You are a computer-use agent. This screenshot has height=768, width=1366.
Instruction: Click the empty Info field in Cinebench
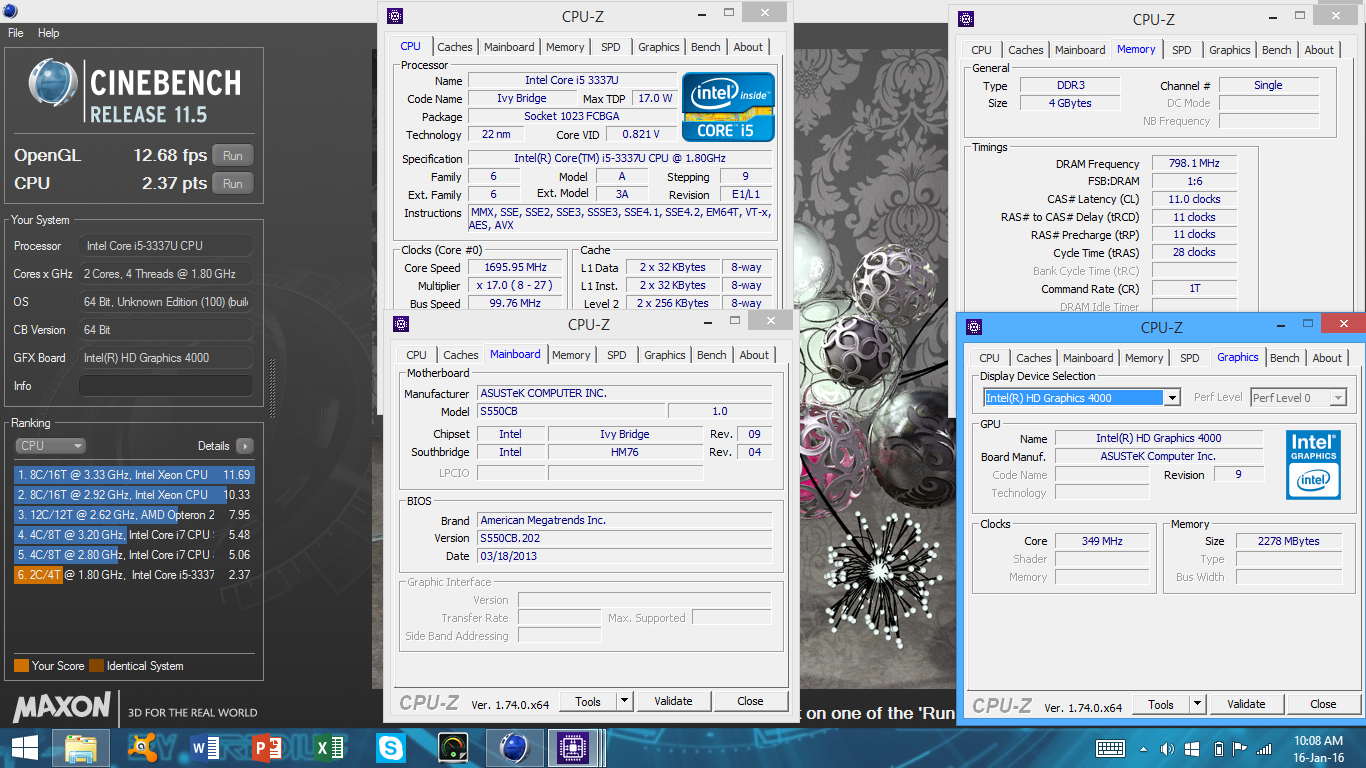pyautogui.click(x=166, y=386)
